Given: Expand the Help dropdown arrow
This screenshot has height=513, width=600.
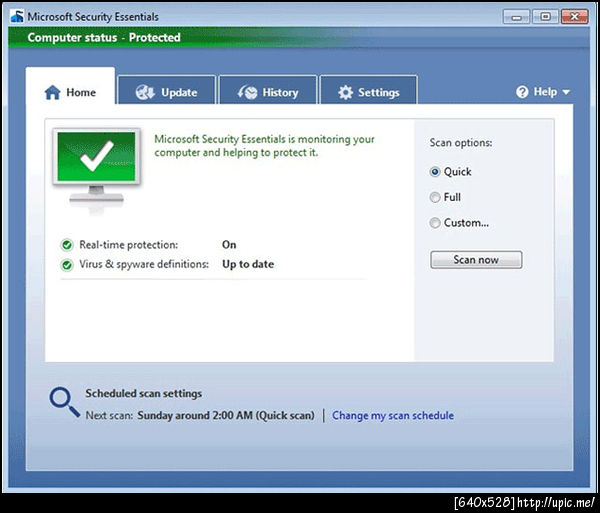Looking at the screenshot, I should pos(566,92).
